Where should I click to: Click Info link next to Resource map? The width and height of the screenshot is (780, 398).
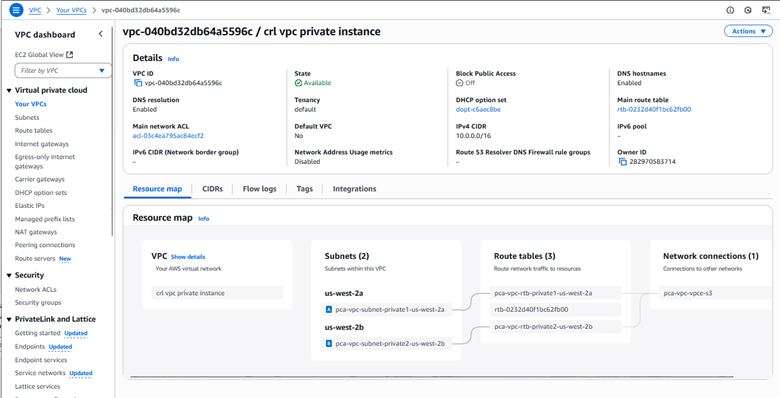pos(203,218)
